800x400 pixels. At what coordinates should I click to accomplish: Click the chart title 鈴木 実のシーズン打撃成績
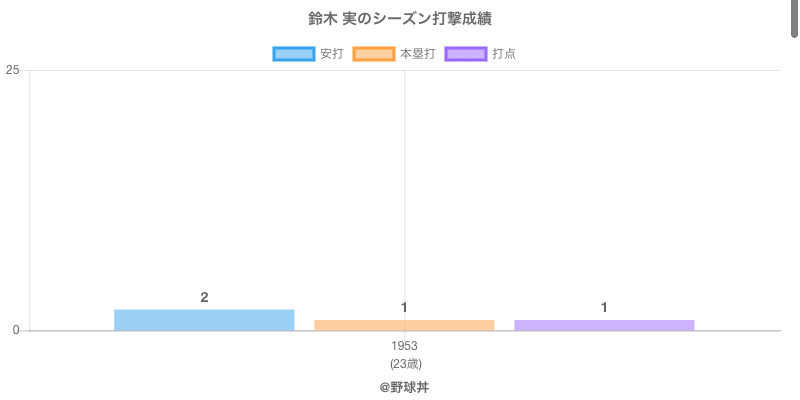[400, 19]
